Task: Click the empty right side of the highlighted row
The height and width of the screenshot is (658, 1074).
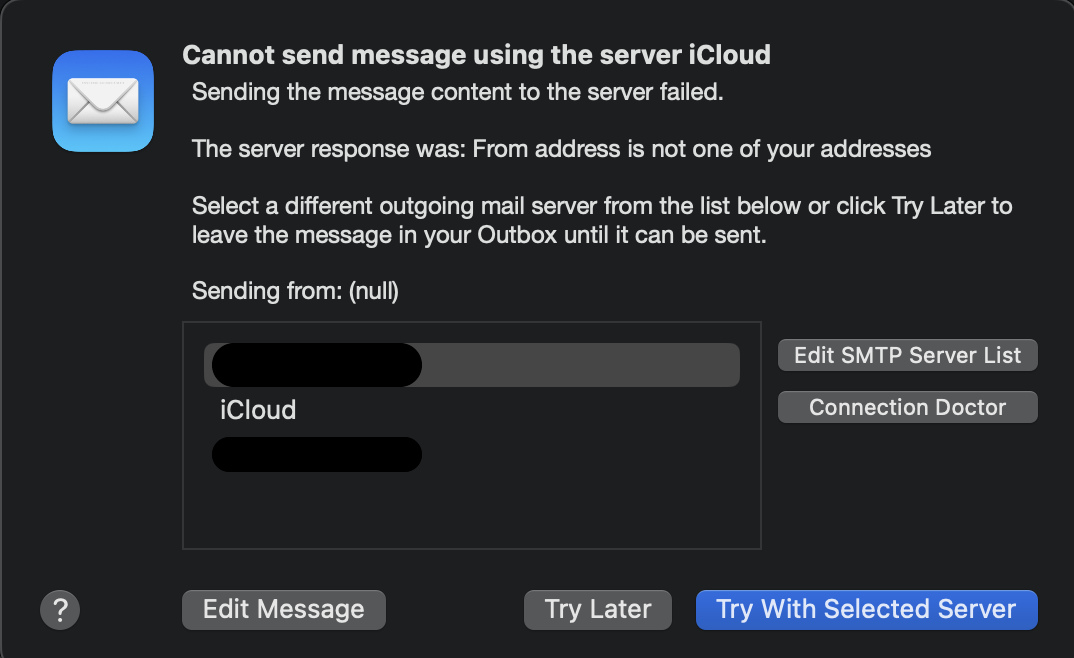Action: 600,365
